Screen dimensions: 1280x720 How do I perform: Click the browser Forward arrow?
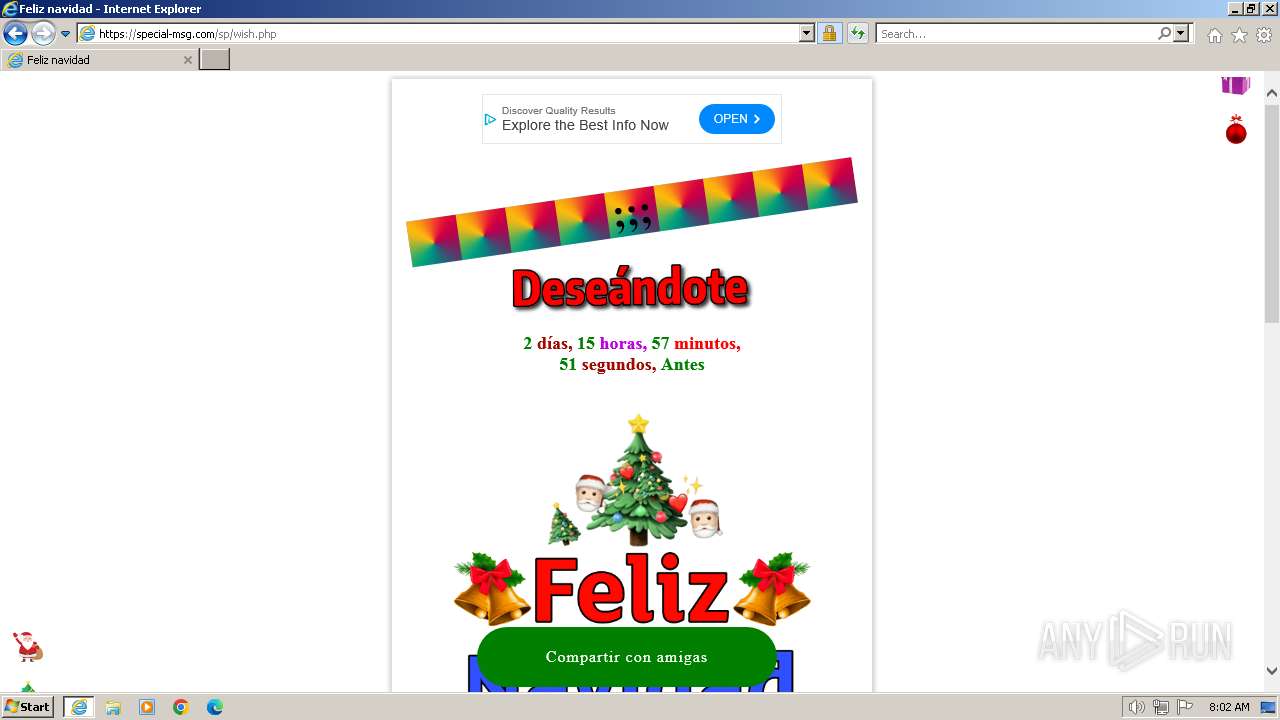tap(43, 34)
